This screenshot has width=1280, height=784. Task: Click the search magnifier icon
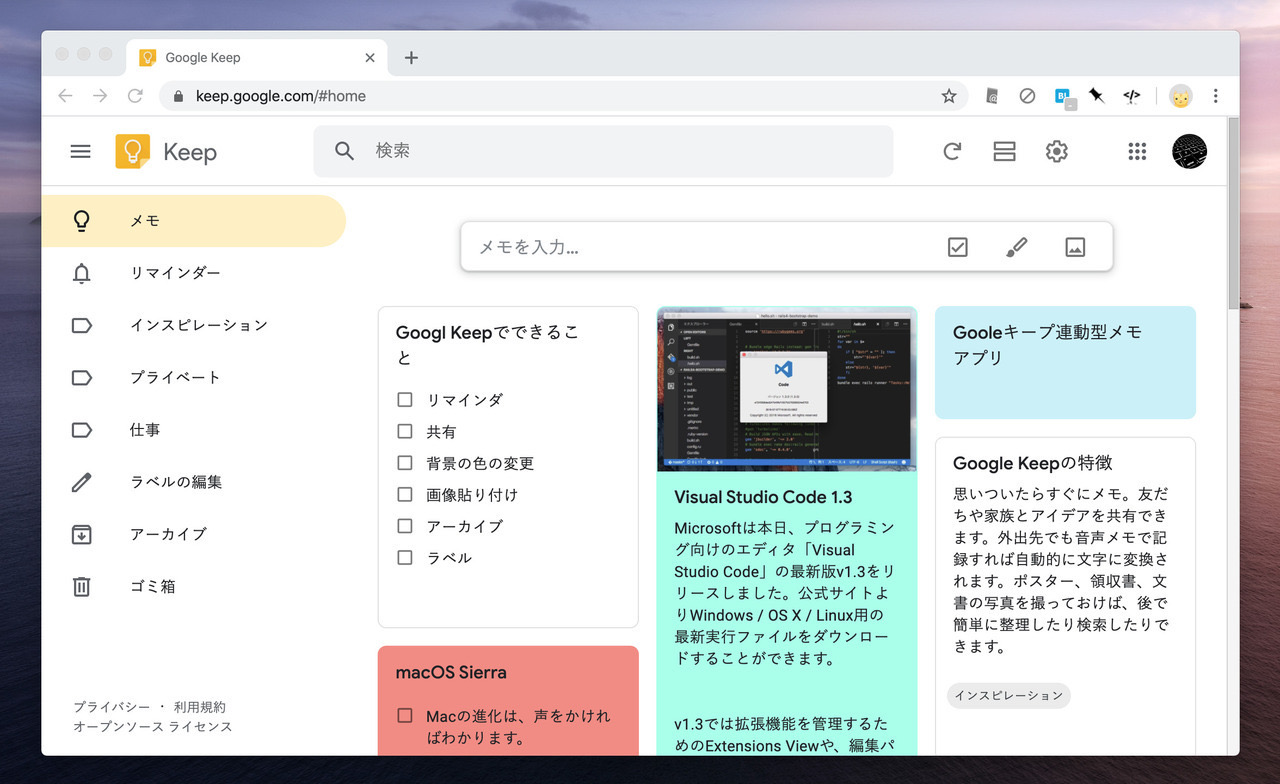click(x=344, y=151)
